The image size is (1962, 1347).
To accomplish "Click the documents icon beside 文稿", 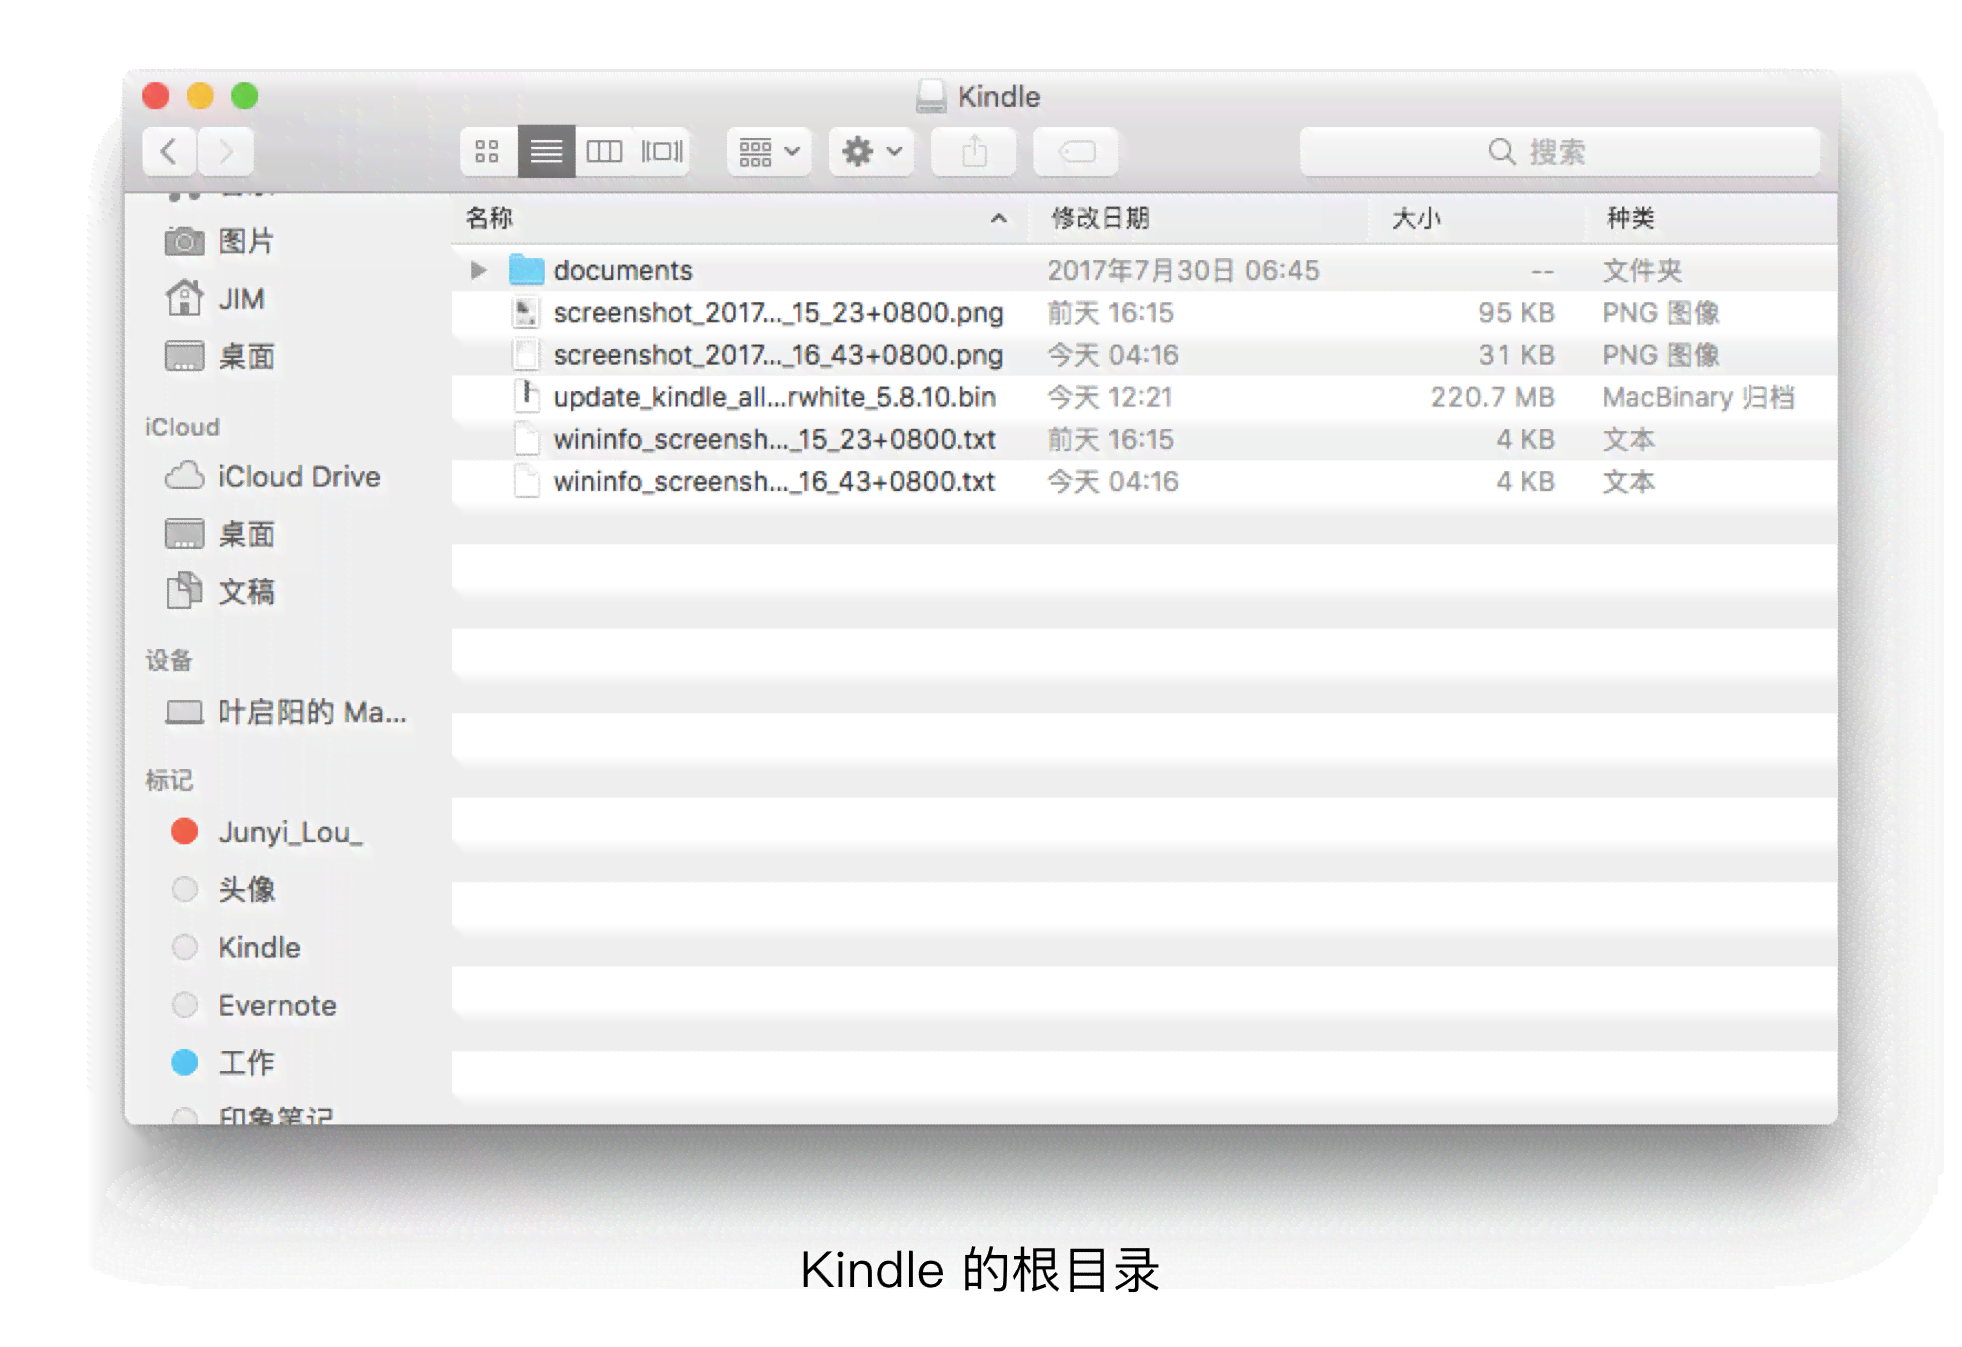I will coord(184,591).
